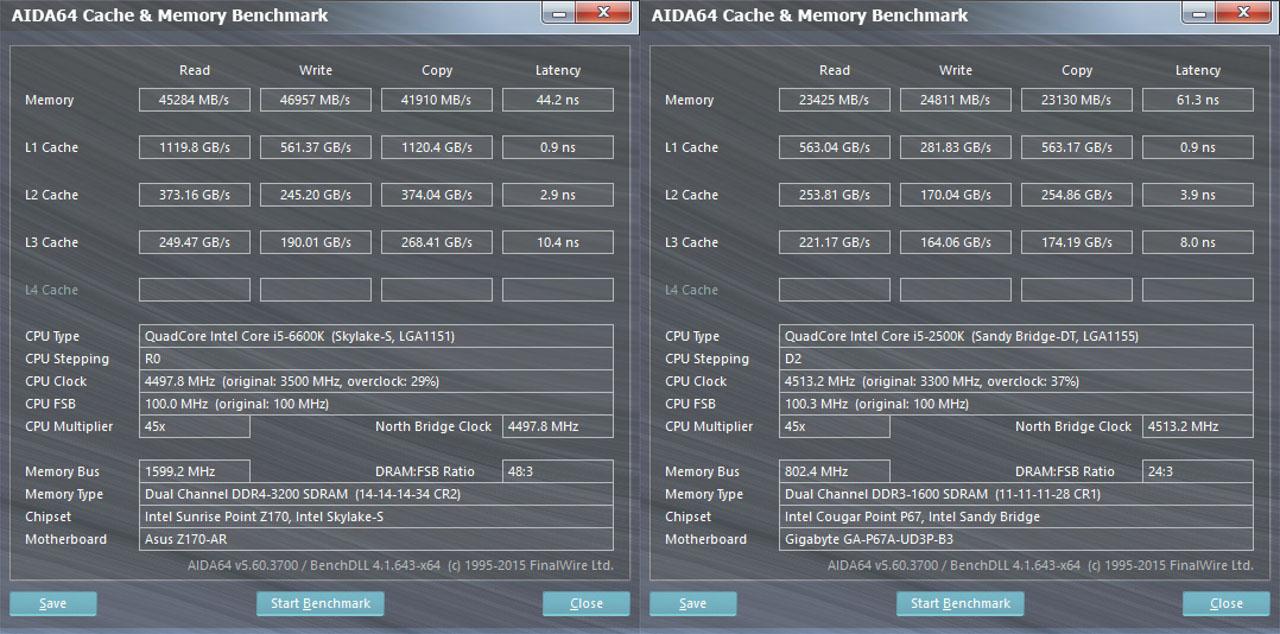Click Chipset field showing Sunrise Point Z170
1280x634 pixels.
[x=376, y=516]
